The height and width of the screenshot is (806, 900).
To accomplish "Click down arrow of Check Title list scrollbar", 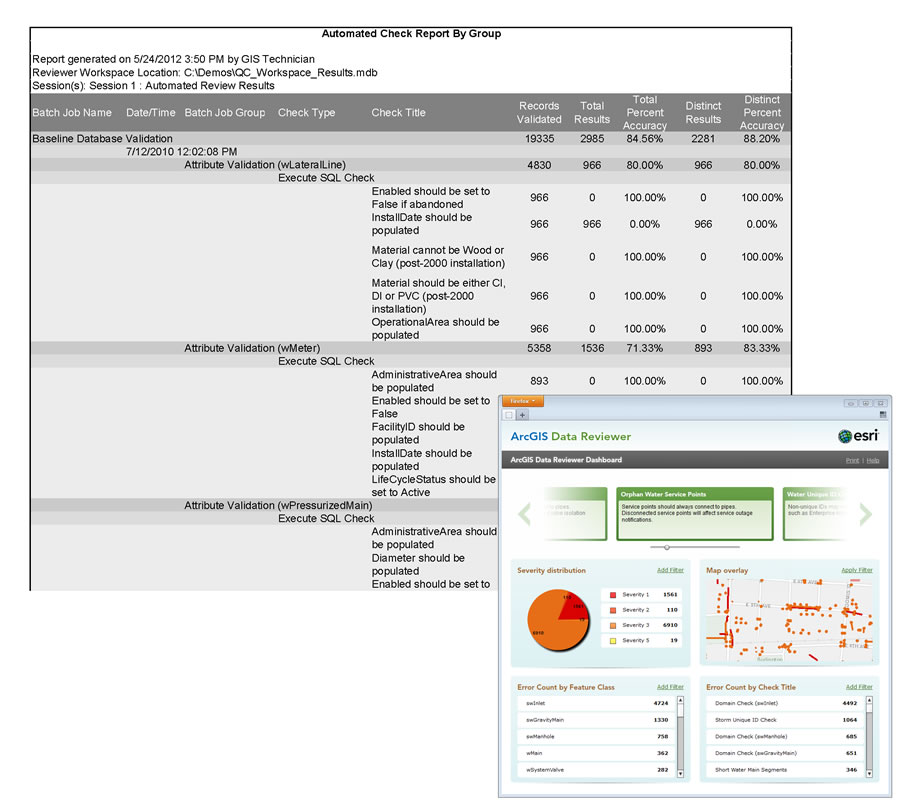I will click(x=870, y=774).
